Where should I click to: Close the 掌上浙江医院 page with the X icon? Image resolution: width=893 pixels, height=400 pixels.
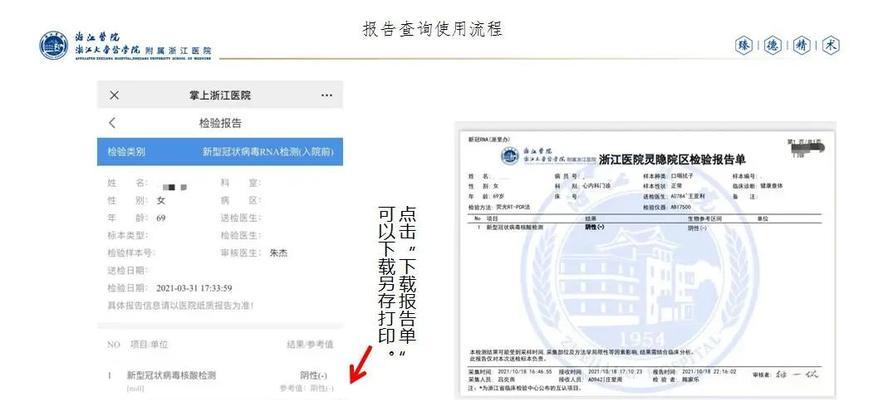pyautogui.click(x=114, y=95)
